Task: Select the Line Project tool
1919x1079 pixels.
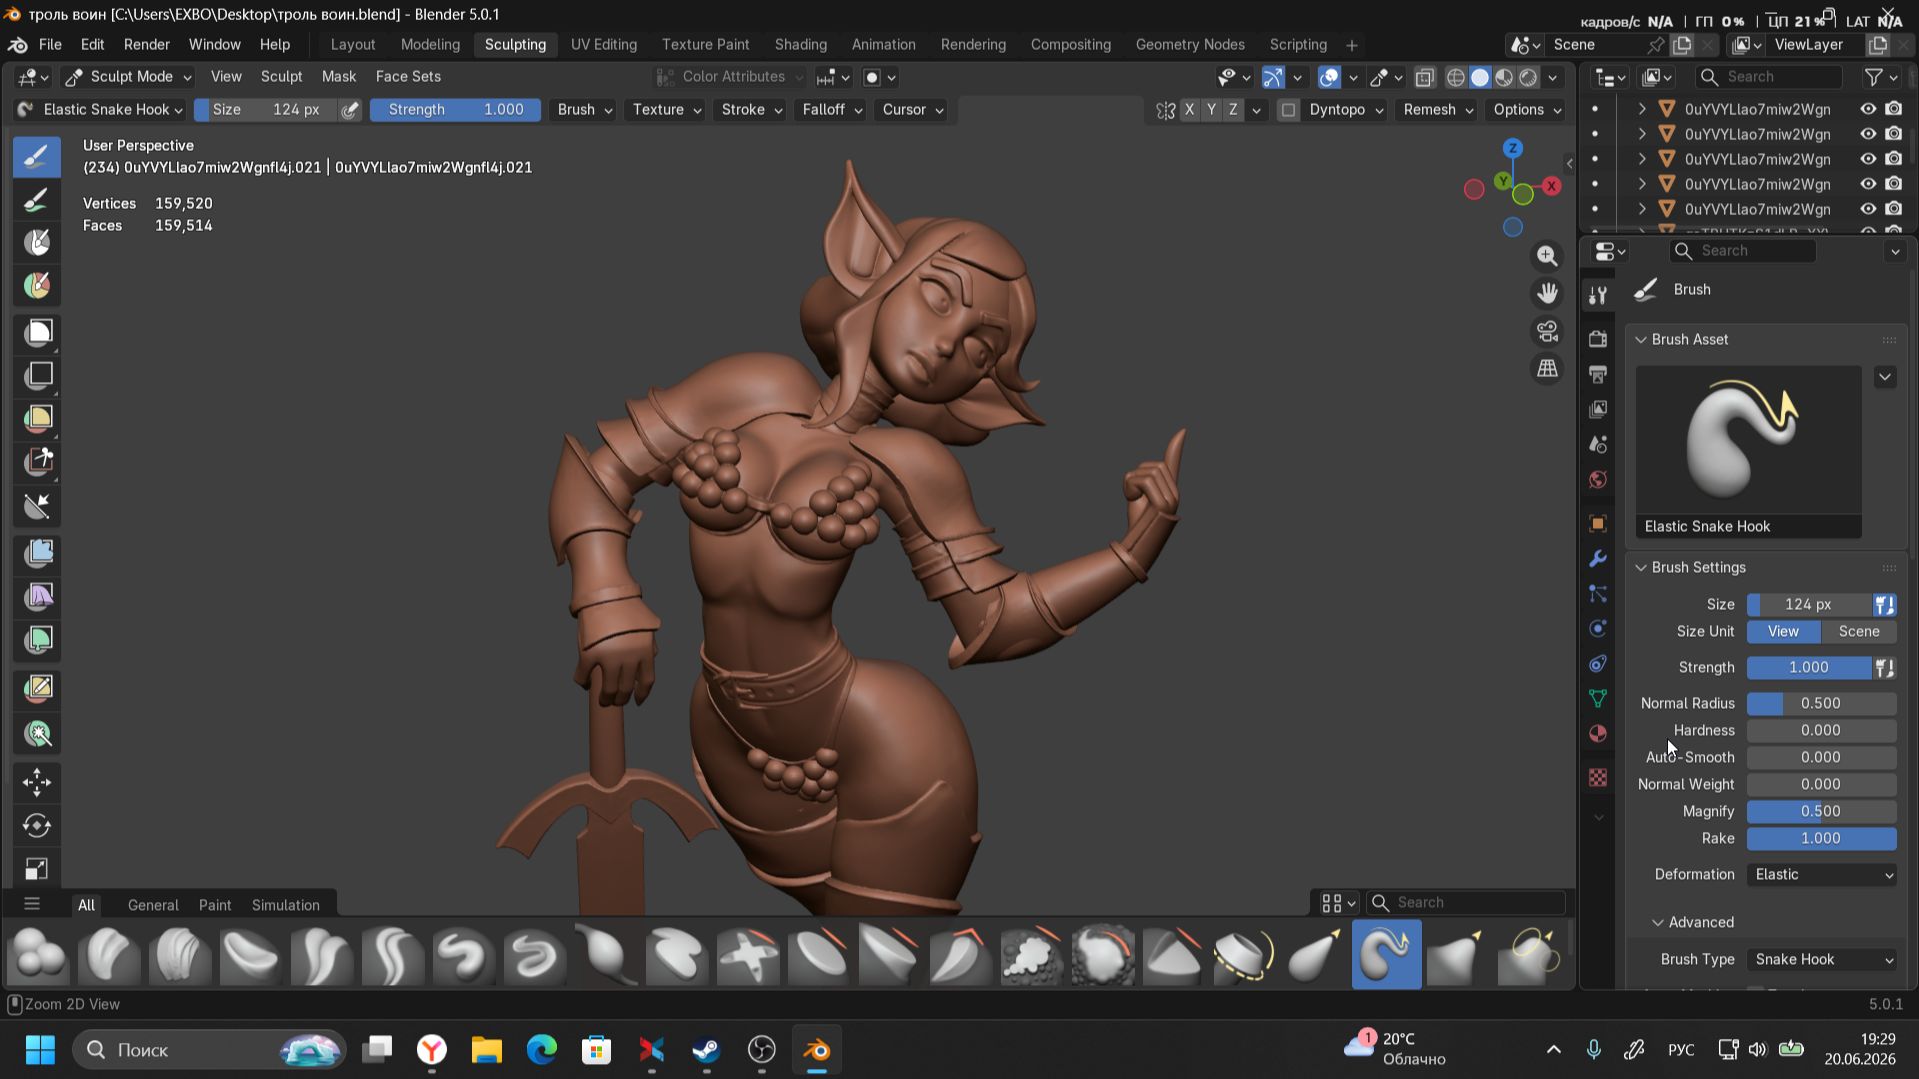Action: coord(37,506)
